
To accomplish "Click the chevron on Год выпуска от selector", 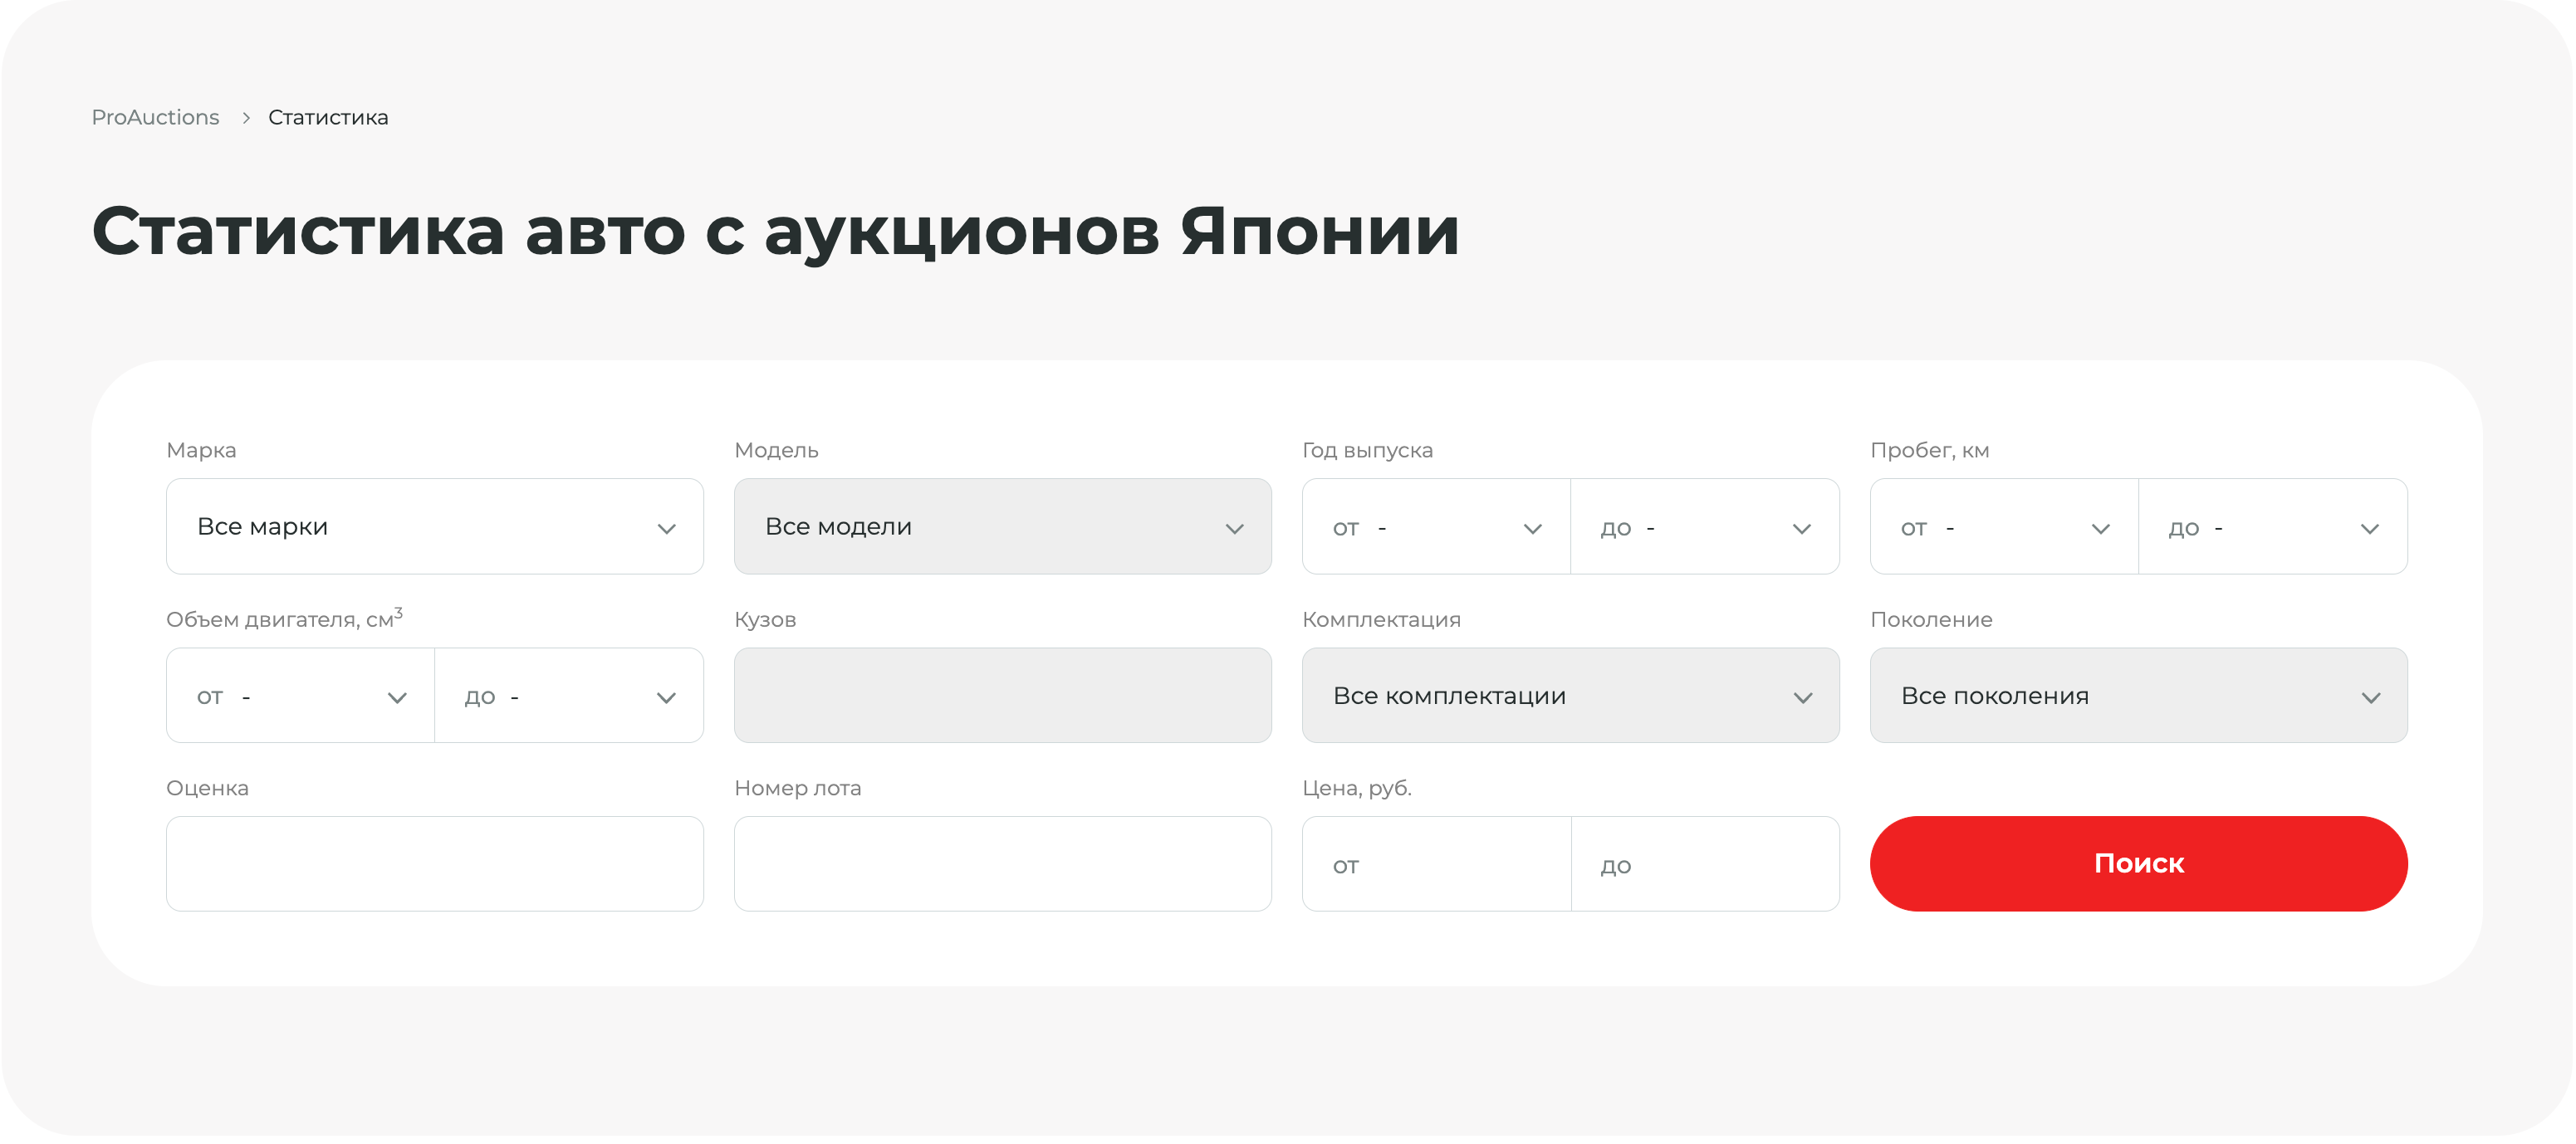I will (1532, 527).
